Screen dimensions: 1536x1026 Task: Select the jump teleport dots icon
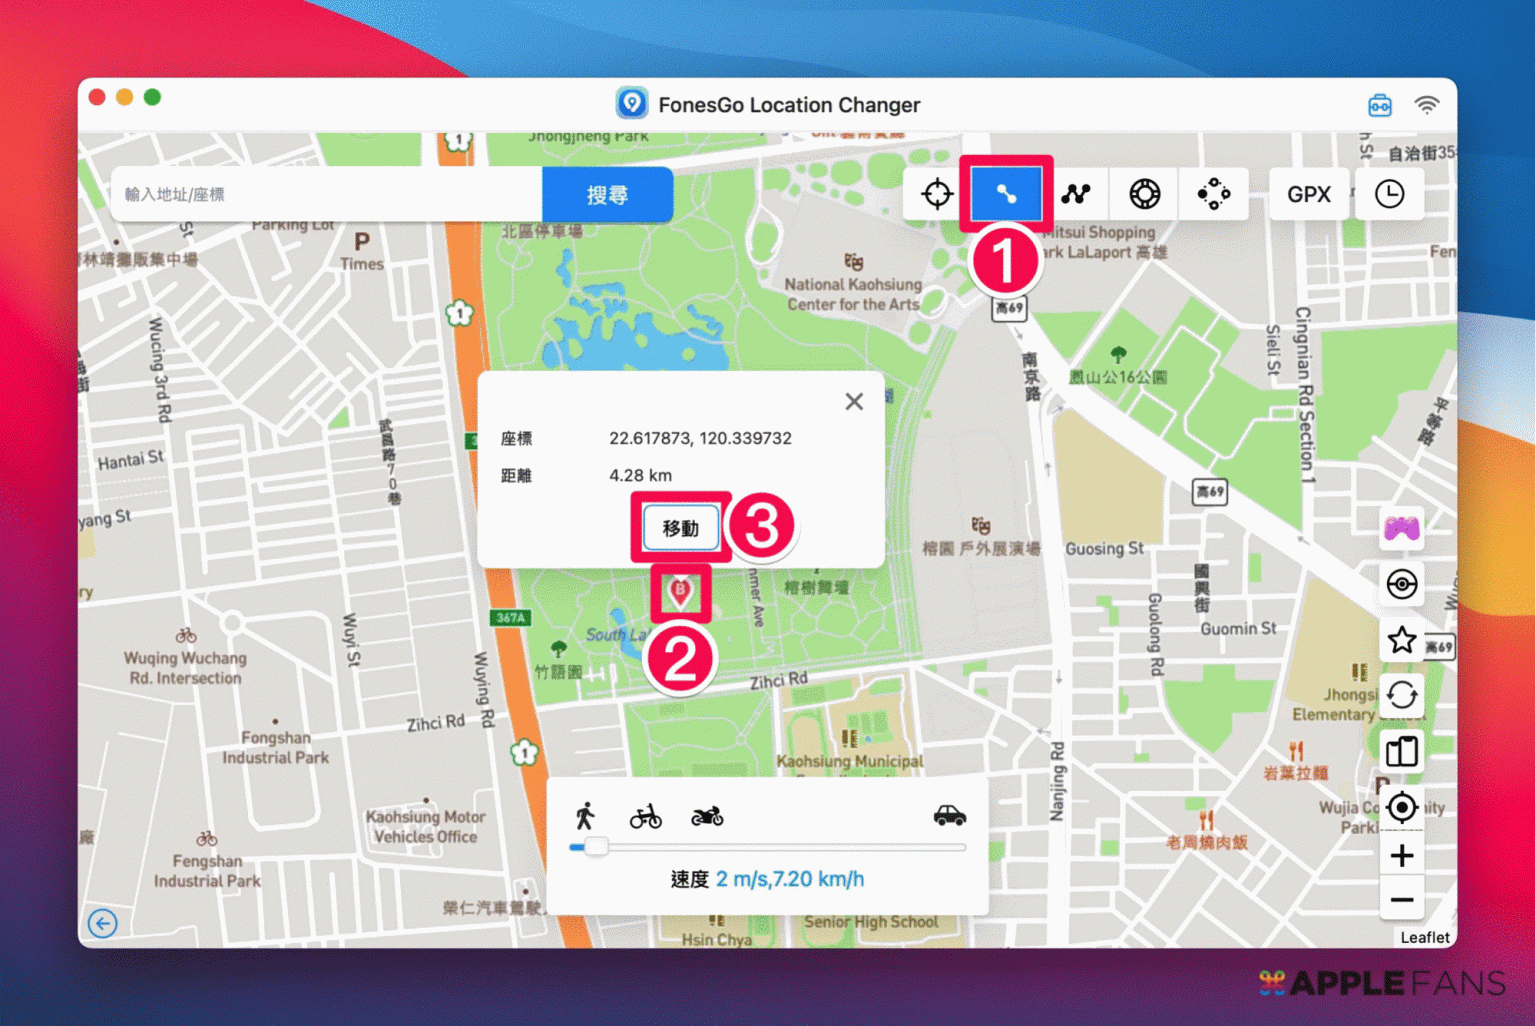[x=1213, y=194]
